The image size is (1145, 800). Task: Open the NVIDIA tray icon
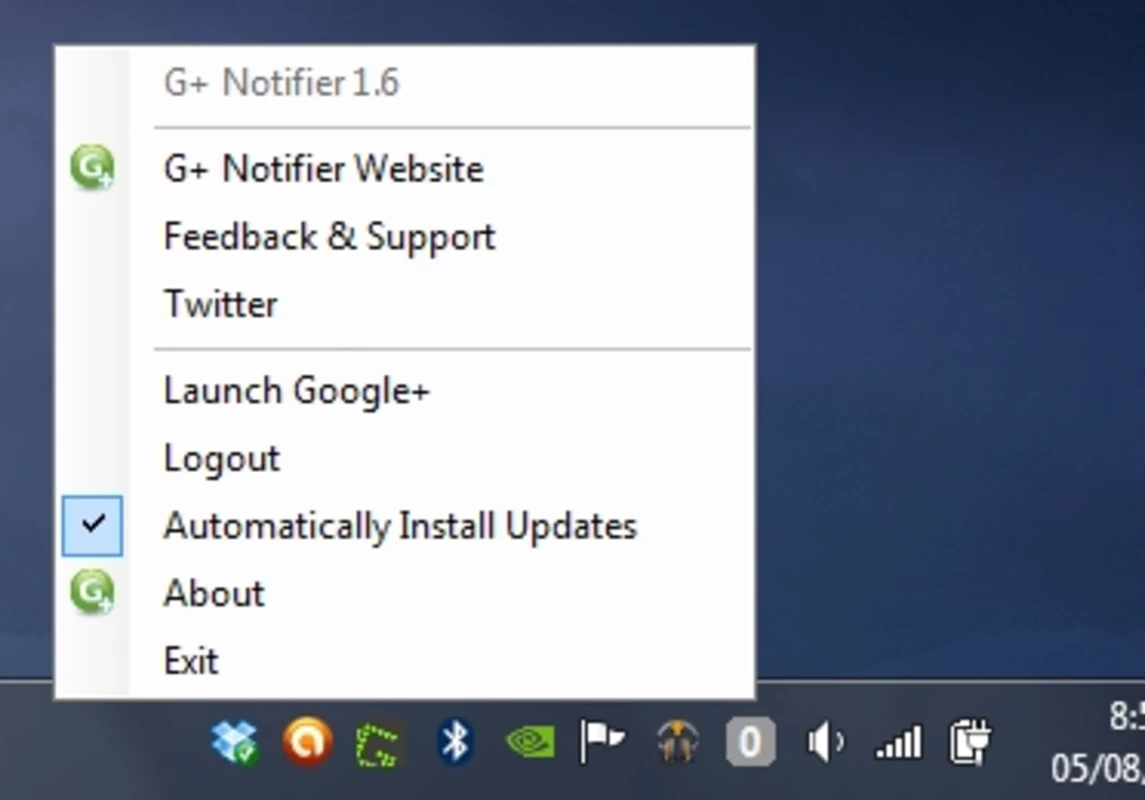tap(530, 742)
